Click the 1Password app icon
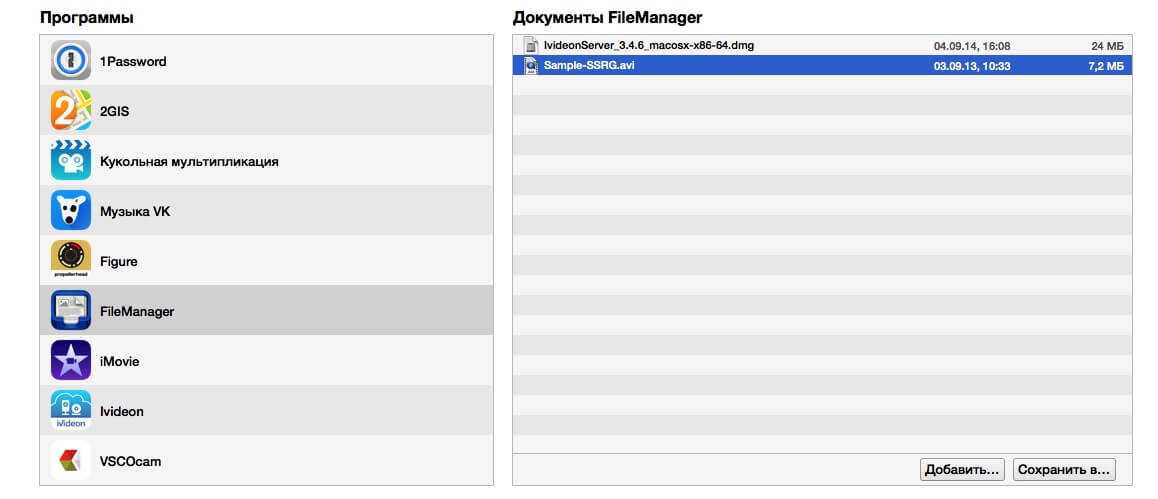The image size is (1158, 499). click(x=71, y=61)
